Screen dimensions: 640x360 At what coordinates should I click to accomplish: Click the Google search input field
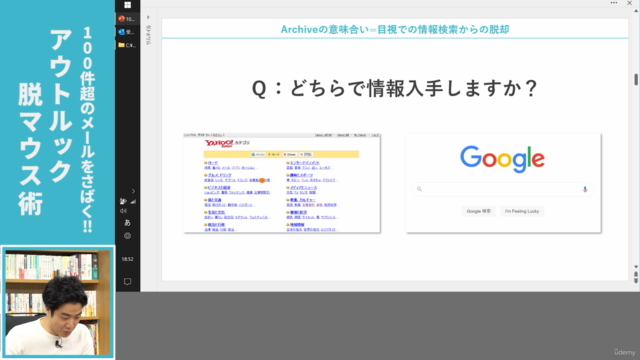pos(502,189)
